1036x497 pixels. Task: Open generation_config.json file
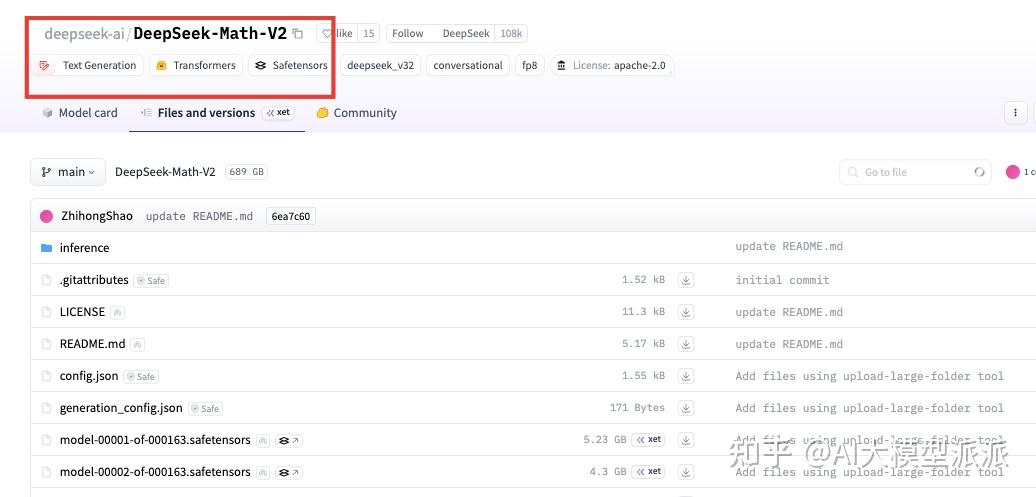pyautogui.click(x=121, y=408)
